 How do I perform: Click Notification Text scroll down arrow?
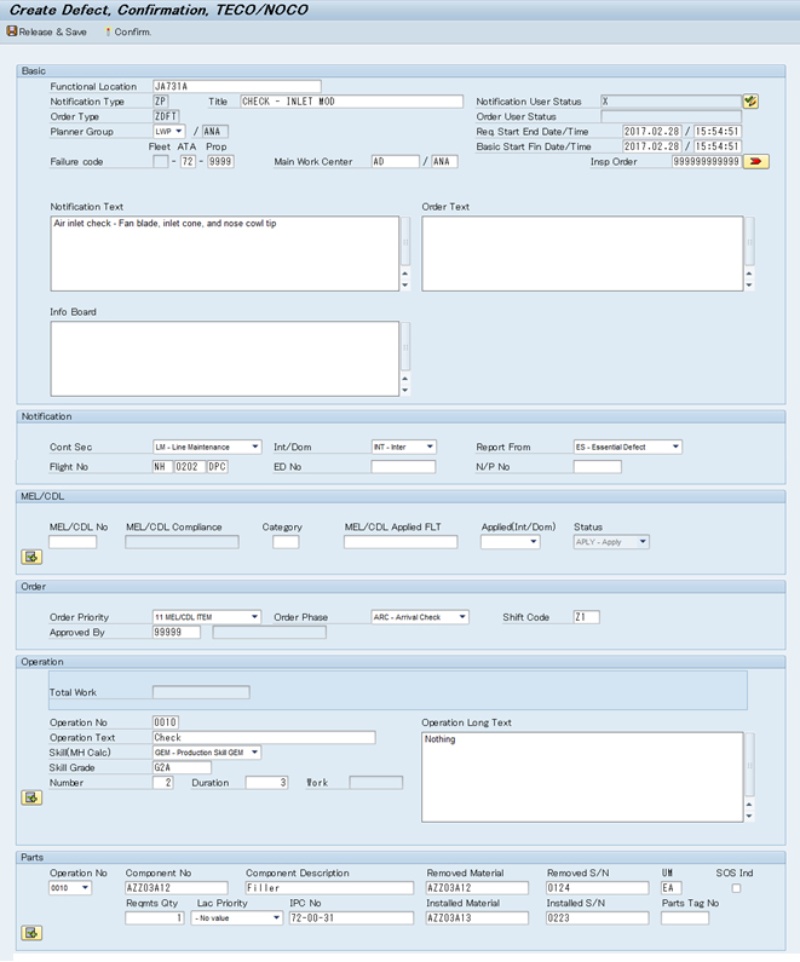pyautogui.click(x=405, y=285)
